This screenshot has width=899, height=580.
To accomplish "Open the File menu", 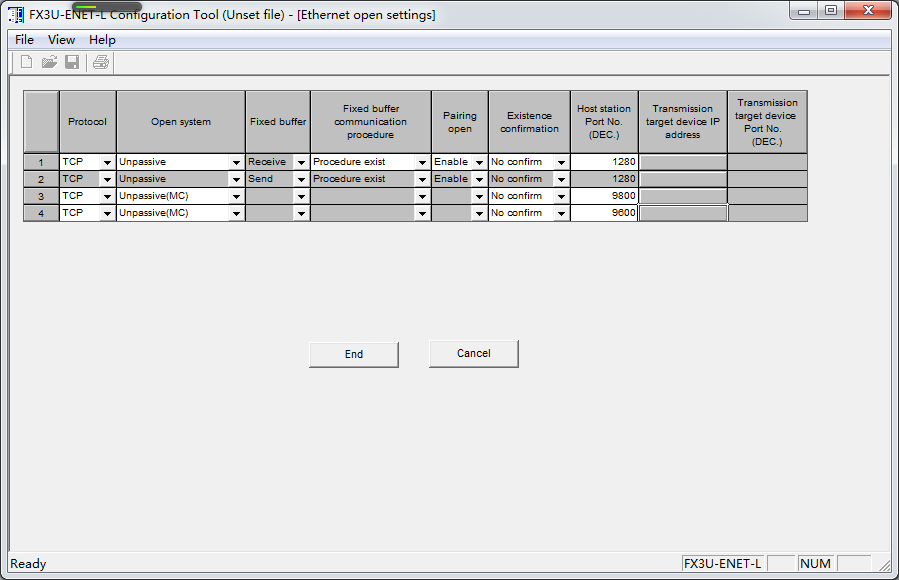I will (24, 40).
